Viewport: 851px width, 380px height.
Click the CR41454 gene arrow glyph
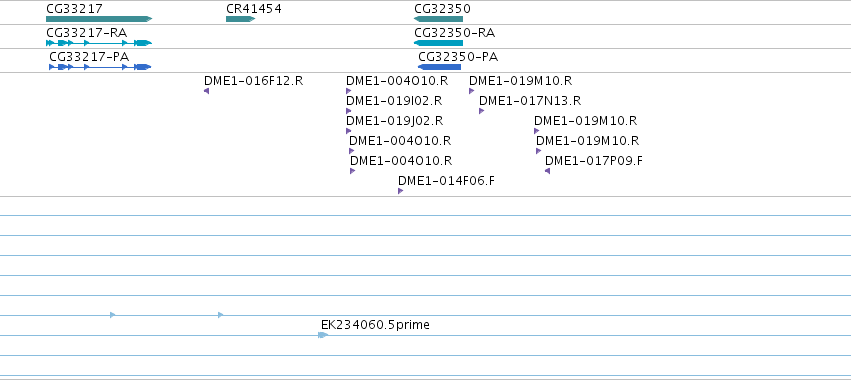240,19
